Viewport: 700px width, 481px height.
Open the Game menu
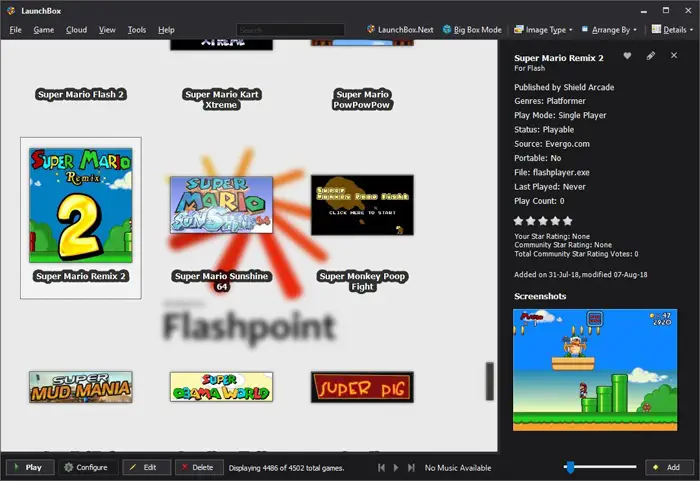pos(44,29)
